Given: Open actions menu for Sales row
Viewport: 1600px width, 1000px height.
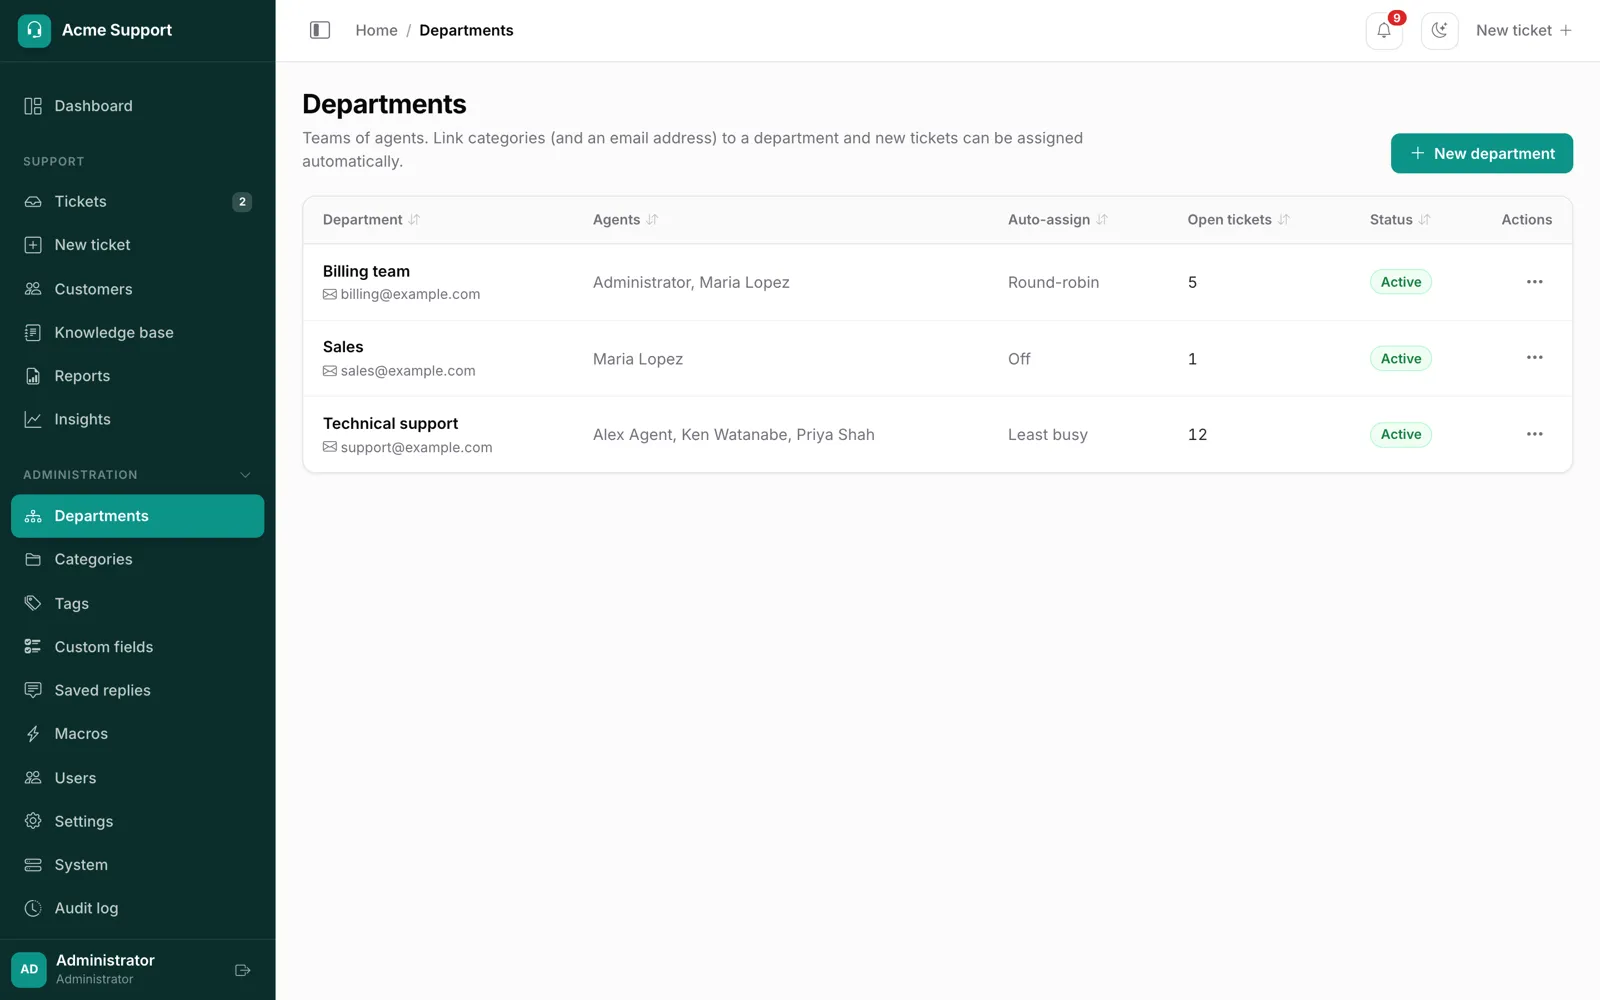Looking at the screenshot, I should click(x=1534, y=358).
